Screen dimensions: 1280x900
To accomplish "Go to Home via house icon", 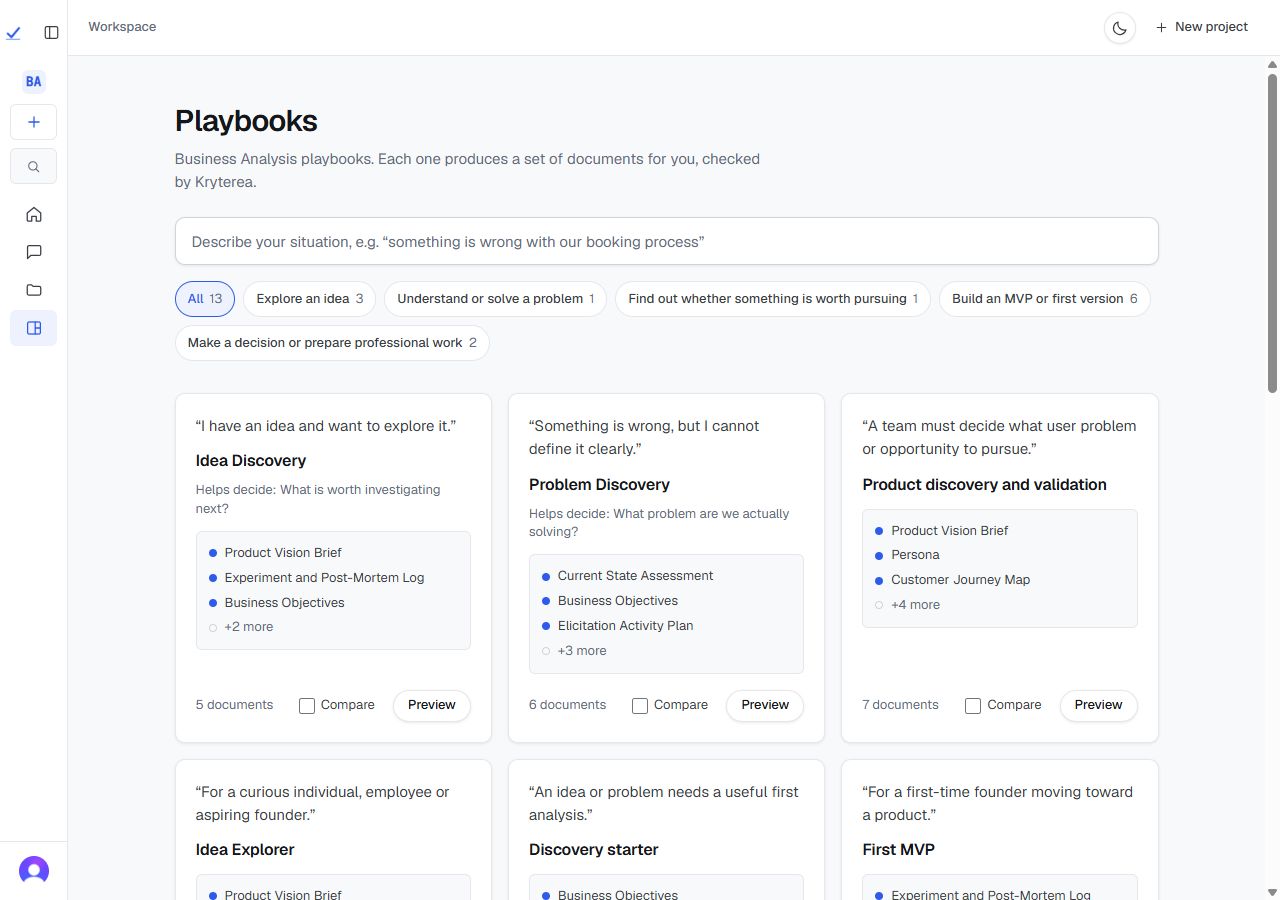I will click(34, 214).
